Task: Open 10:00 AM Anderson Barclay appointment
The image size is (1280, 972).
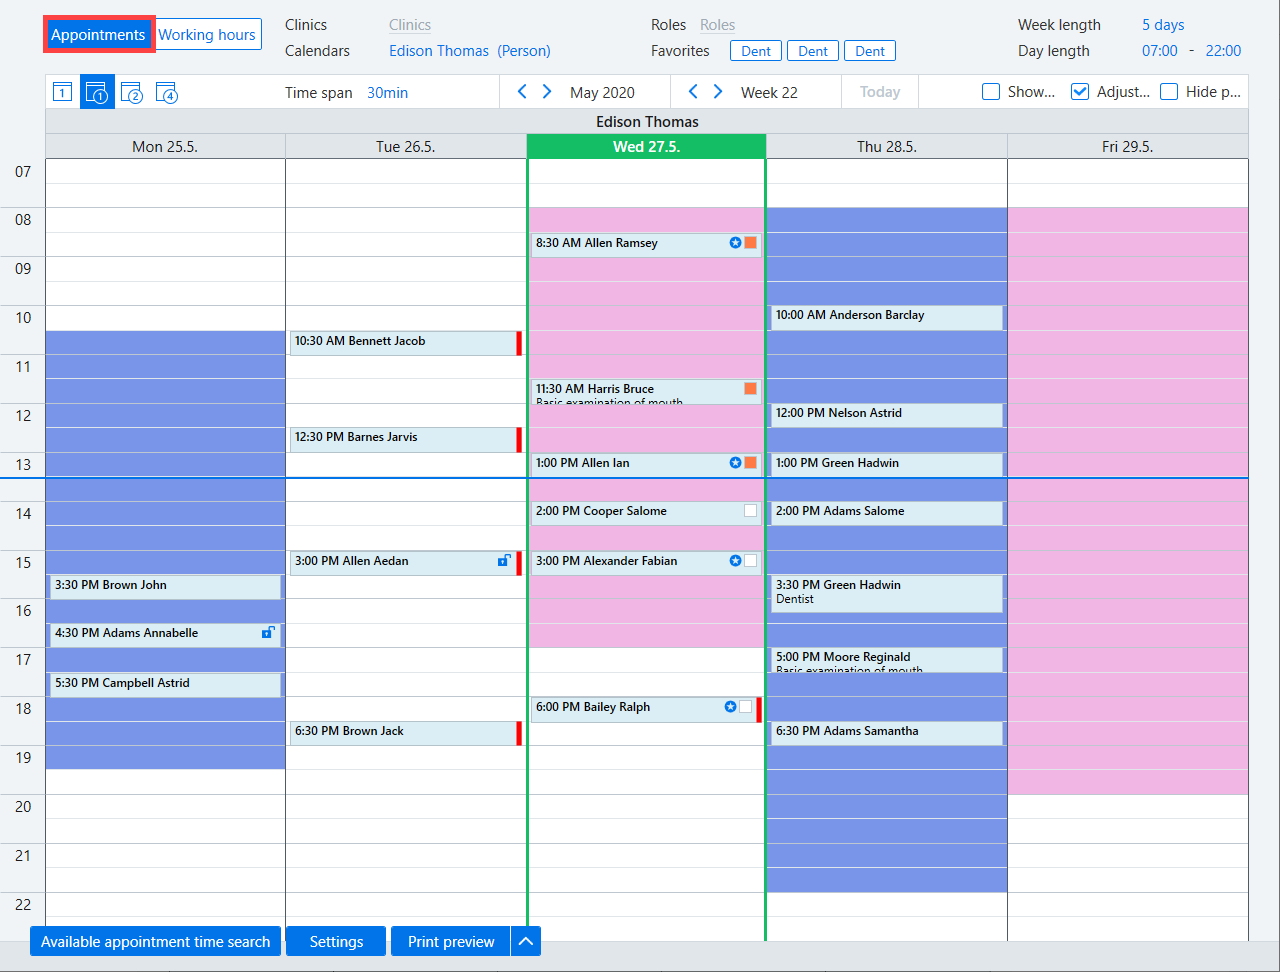Action: [886, 317]
